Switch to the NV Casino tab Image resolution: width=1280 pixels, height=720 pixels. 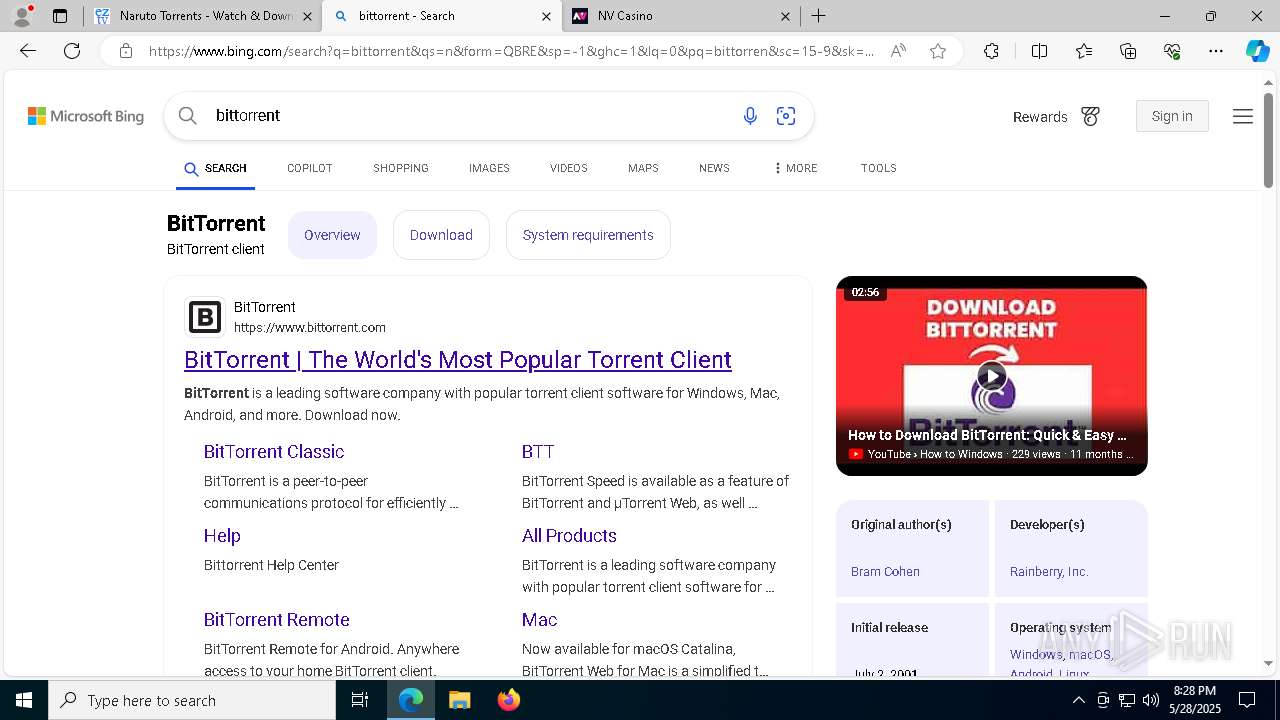[x=683, y=16]
